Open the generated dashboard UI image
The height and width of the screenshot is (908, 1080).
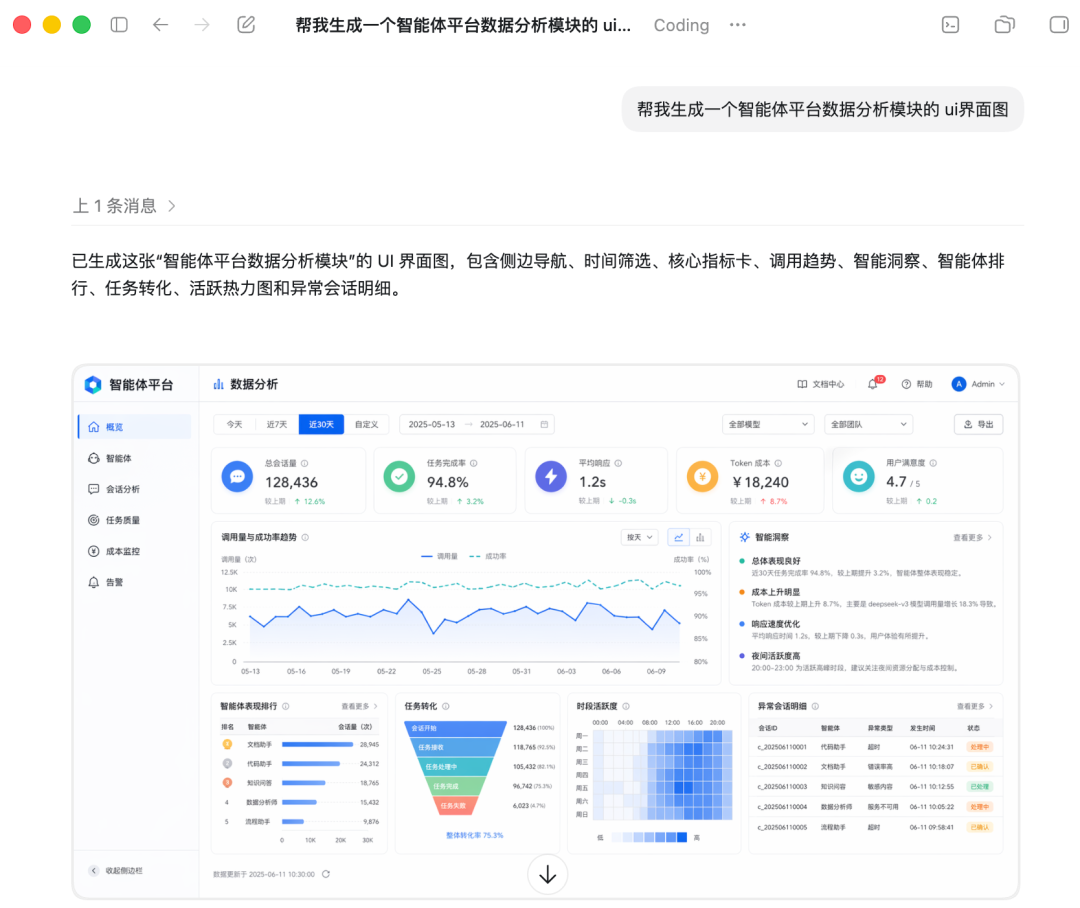(x=546, y=631)
